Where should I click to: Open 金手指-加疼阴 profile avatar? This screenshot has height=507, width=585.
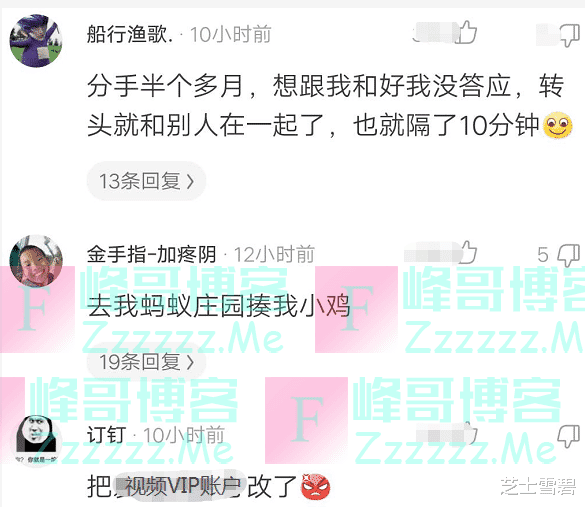36,261
